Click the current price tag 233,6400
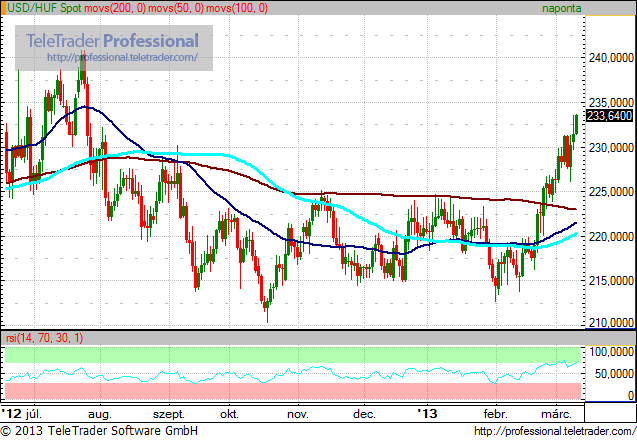The height and width of the screenshot is (440, 637). tap(610, 115)
